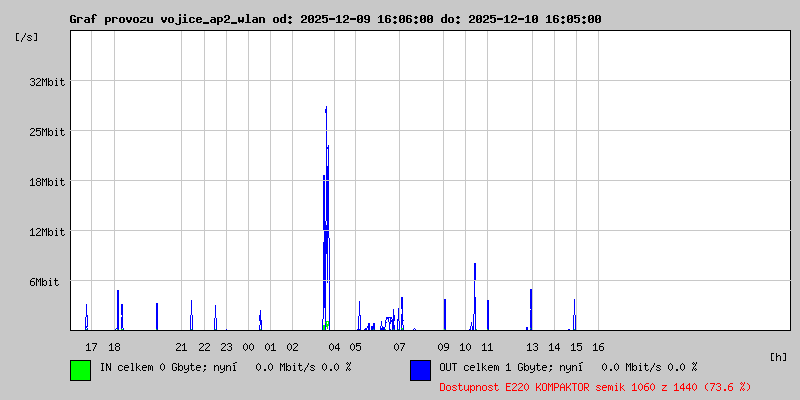Click the '21' hour tick label
The image size is (800, 400).
(x=181, y=347)
